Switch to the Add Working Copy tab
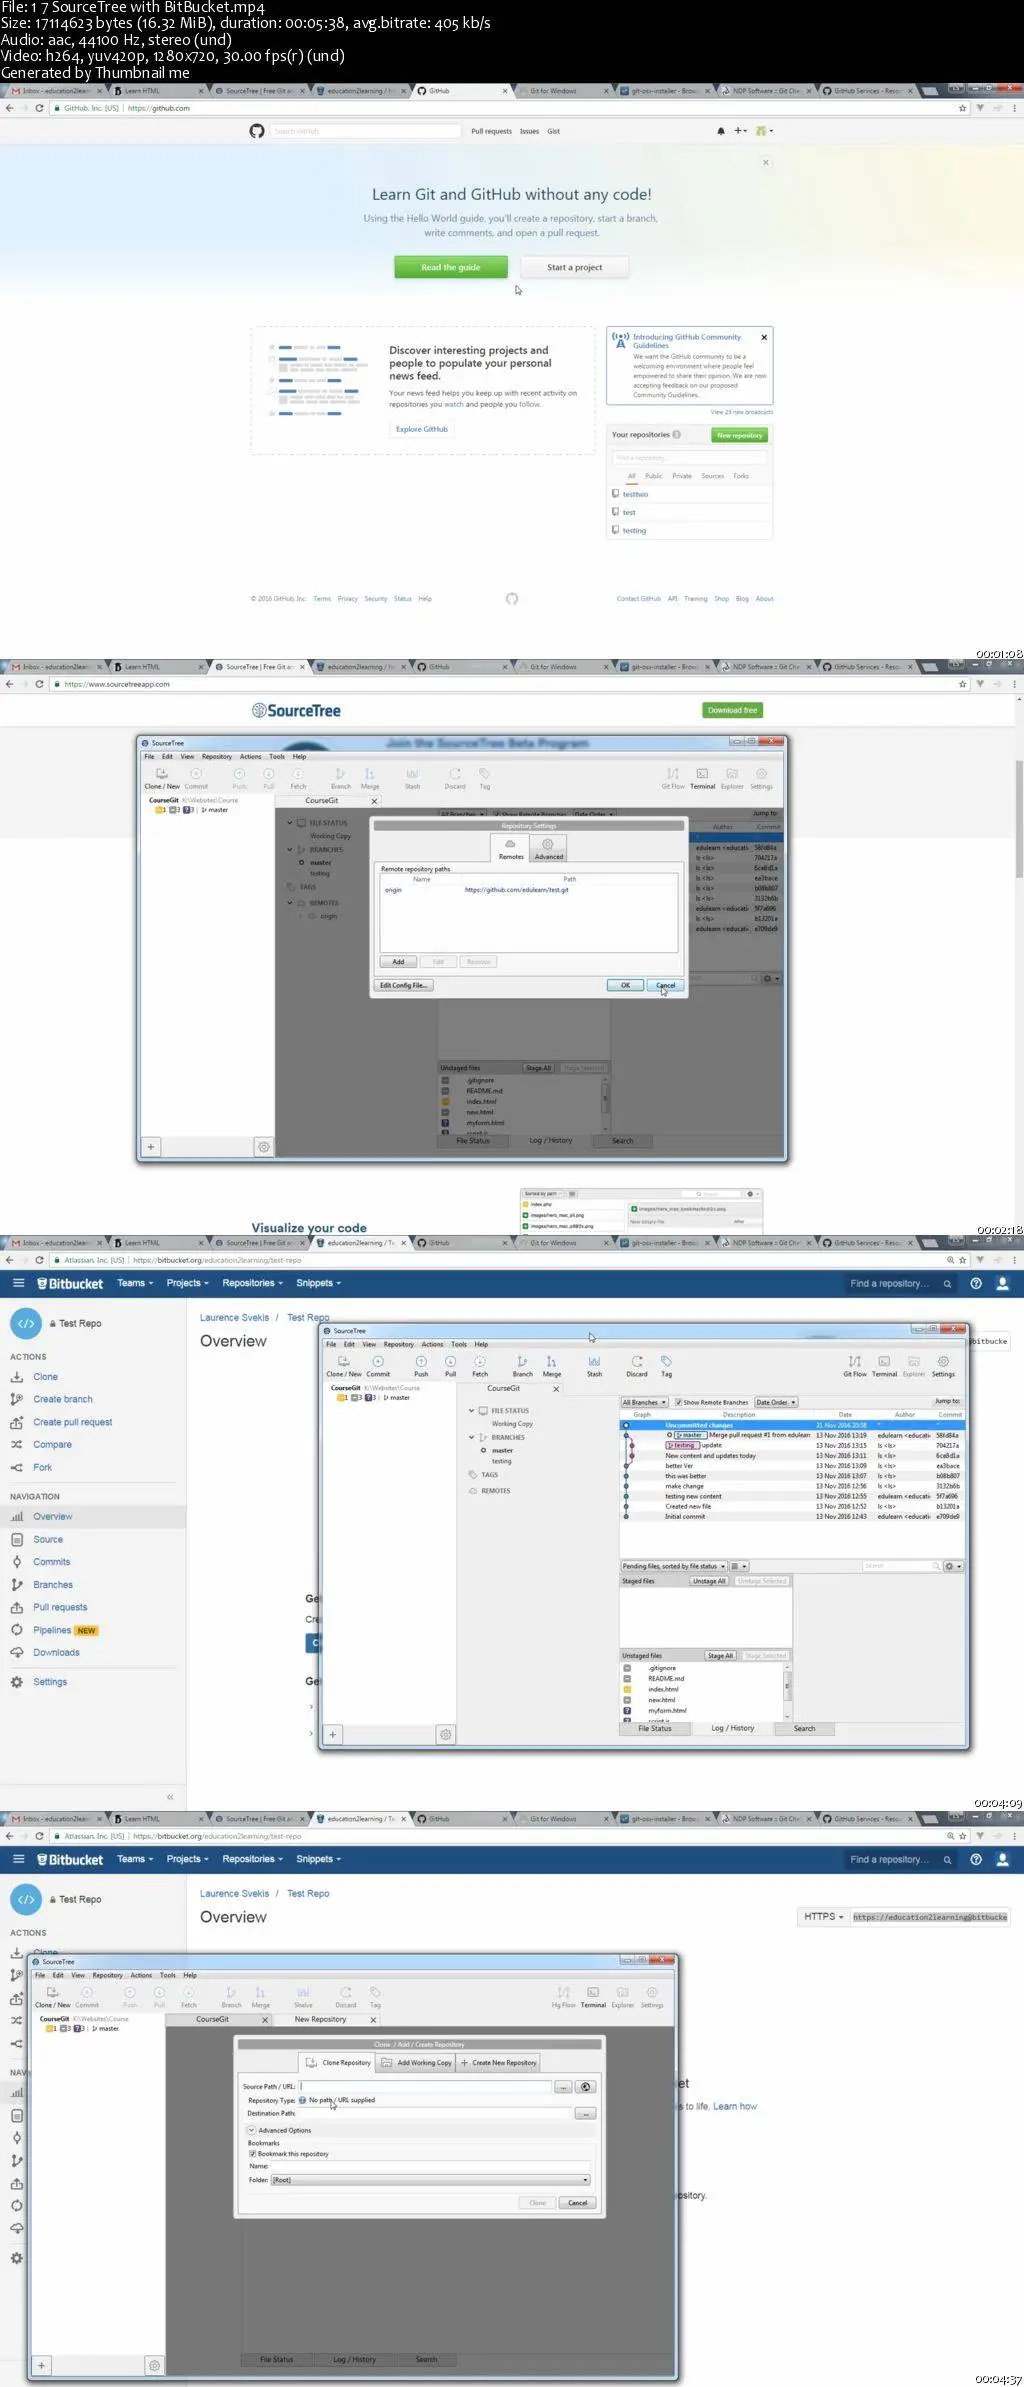 (417, 2063)
